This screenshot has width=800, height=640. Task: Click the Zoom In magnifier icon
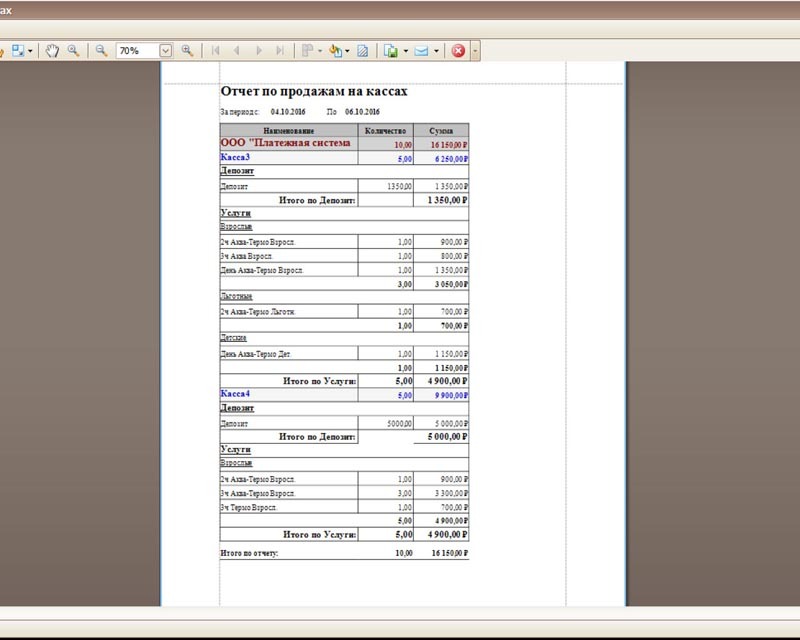click(x=187, y=50)
